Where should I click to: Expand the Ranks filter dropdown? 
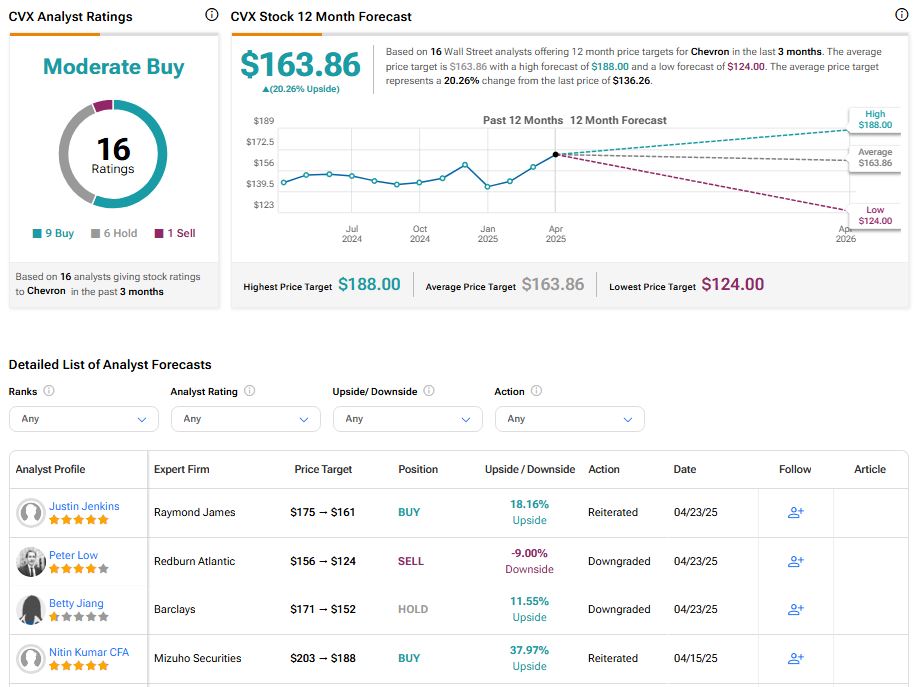tap(84, 419)
